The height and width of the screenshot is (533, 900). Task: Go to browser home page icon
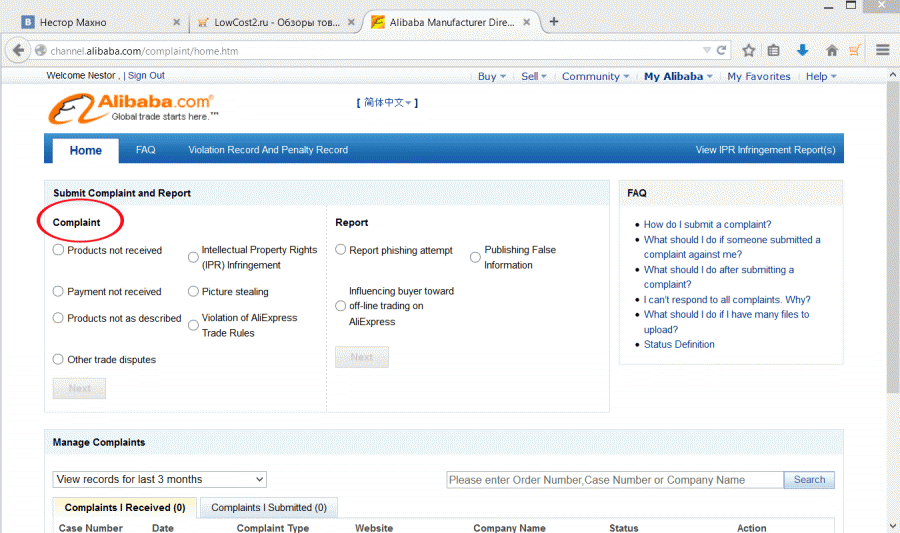pos(832,50)
